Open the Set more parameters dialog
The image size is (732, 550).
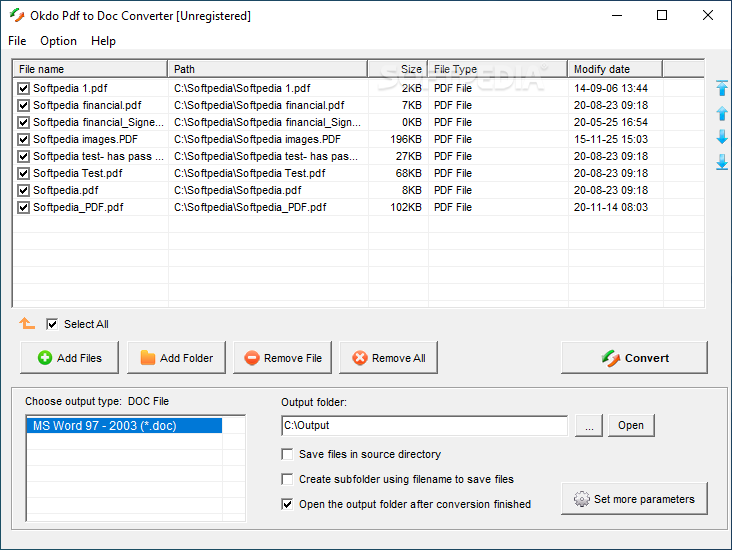634,499
